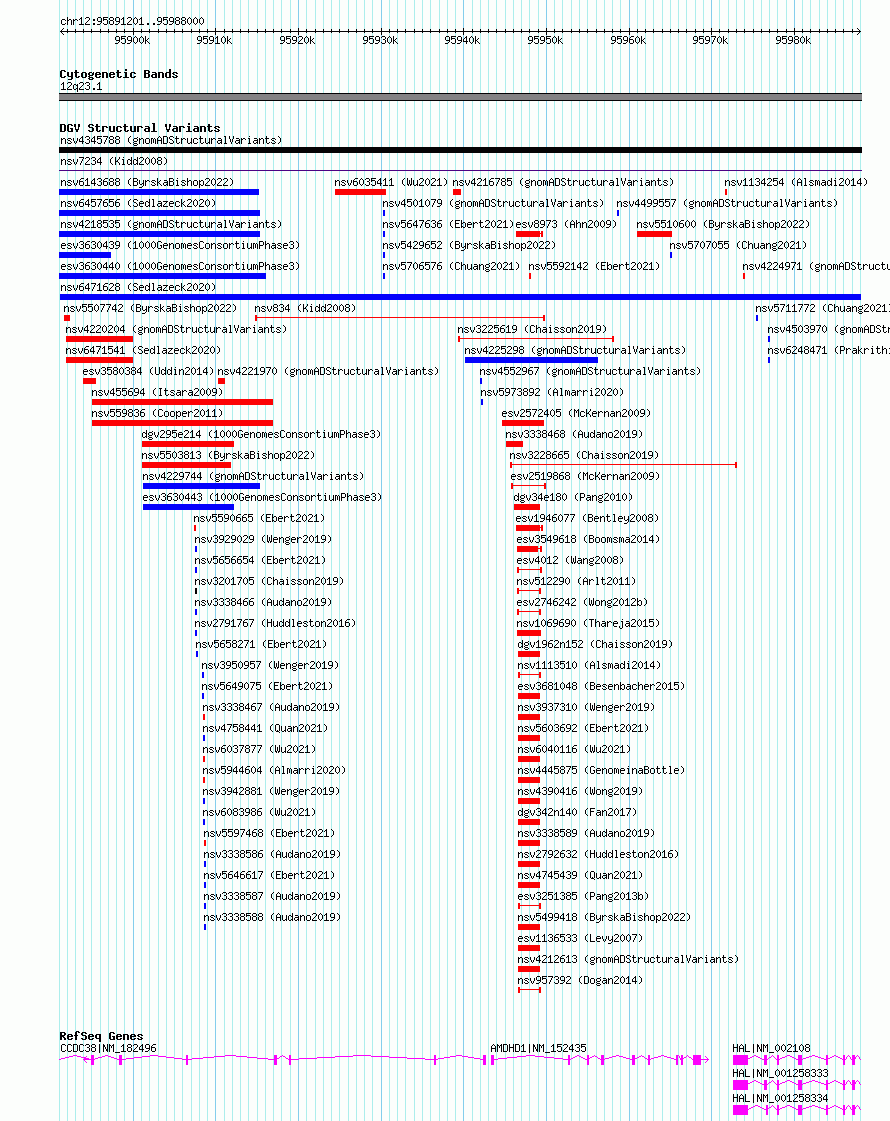Click nsv5647636 (Ebert2021) label
Image resolution: width=890 pixels, height=1121 pixels.
point(448,224)
